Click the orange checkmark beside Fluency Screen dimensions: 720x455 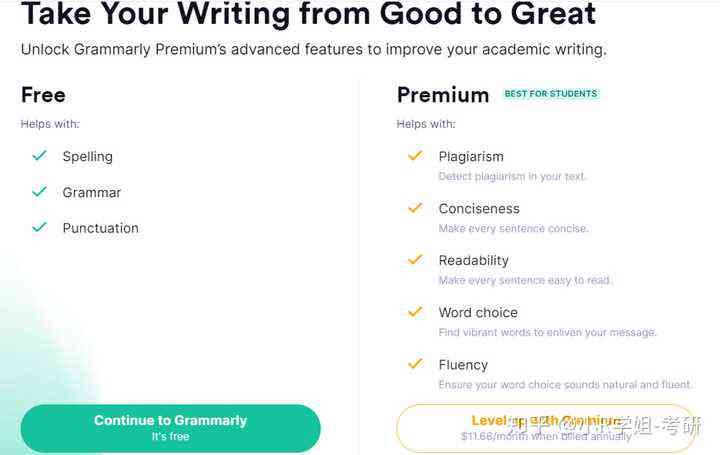(415, 364)
